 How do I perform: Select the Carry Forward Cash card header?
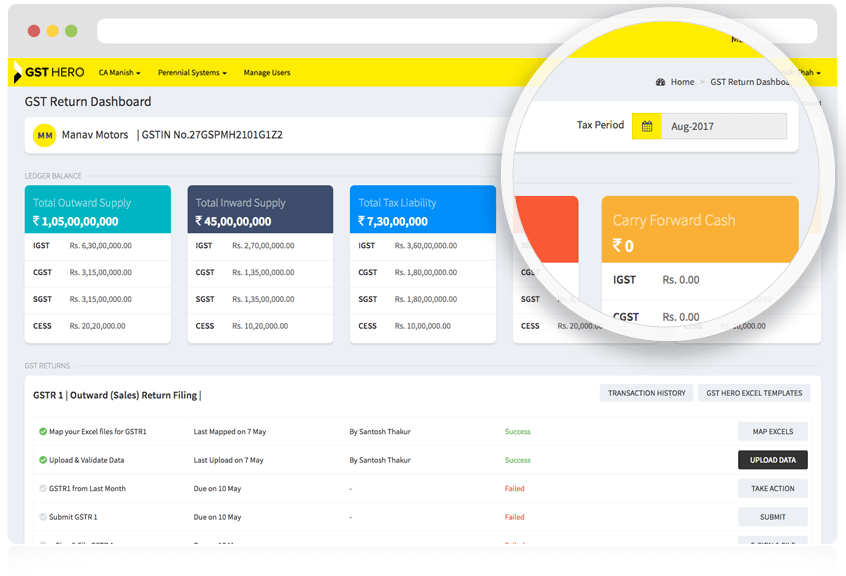pos(700,229)
